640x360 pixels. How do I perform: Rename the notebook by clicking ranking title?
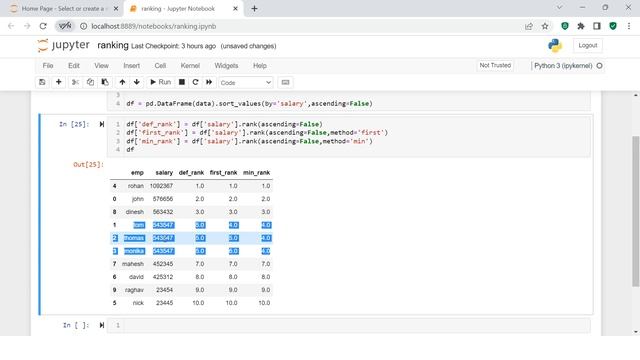[113, 45]
